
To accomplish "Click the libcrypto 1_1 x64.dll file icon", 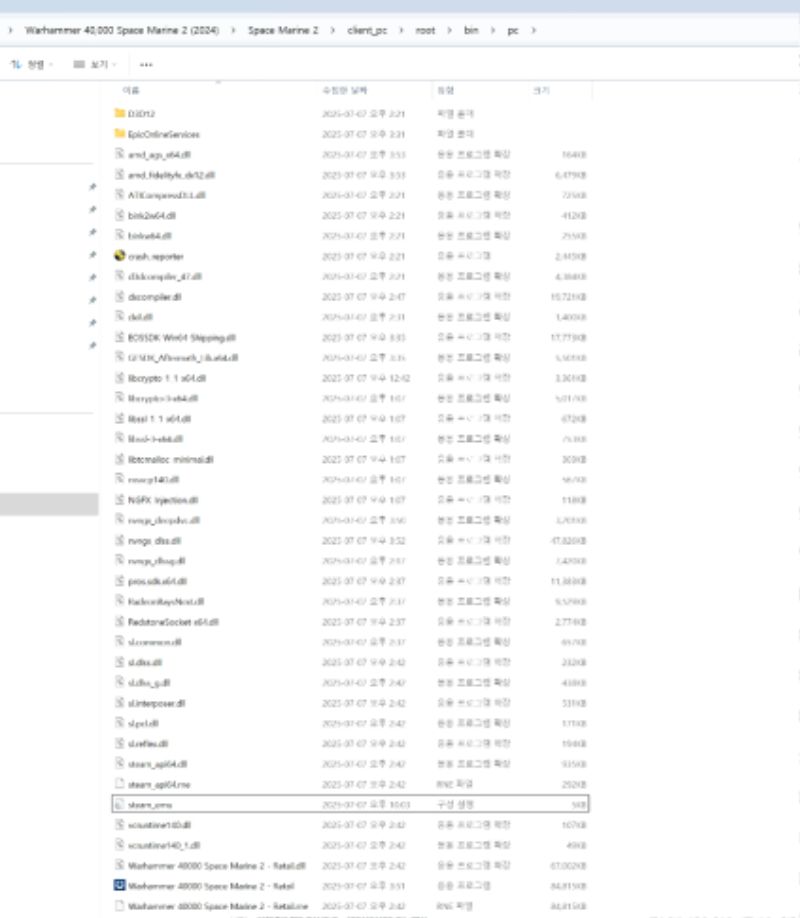I will click(x=120, y=378).
